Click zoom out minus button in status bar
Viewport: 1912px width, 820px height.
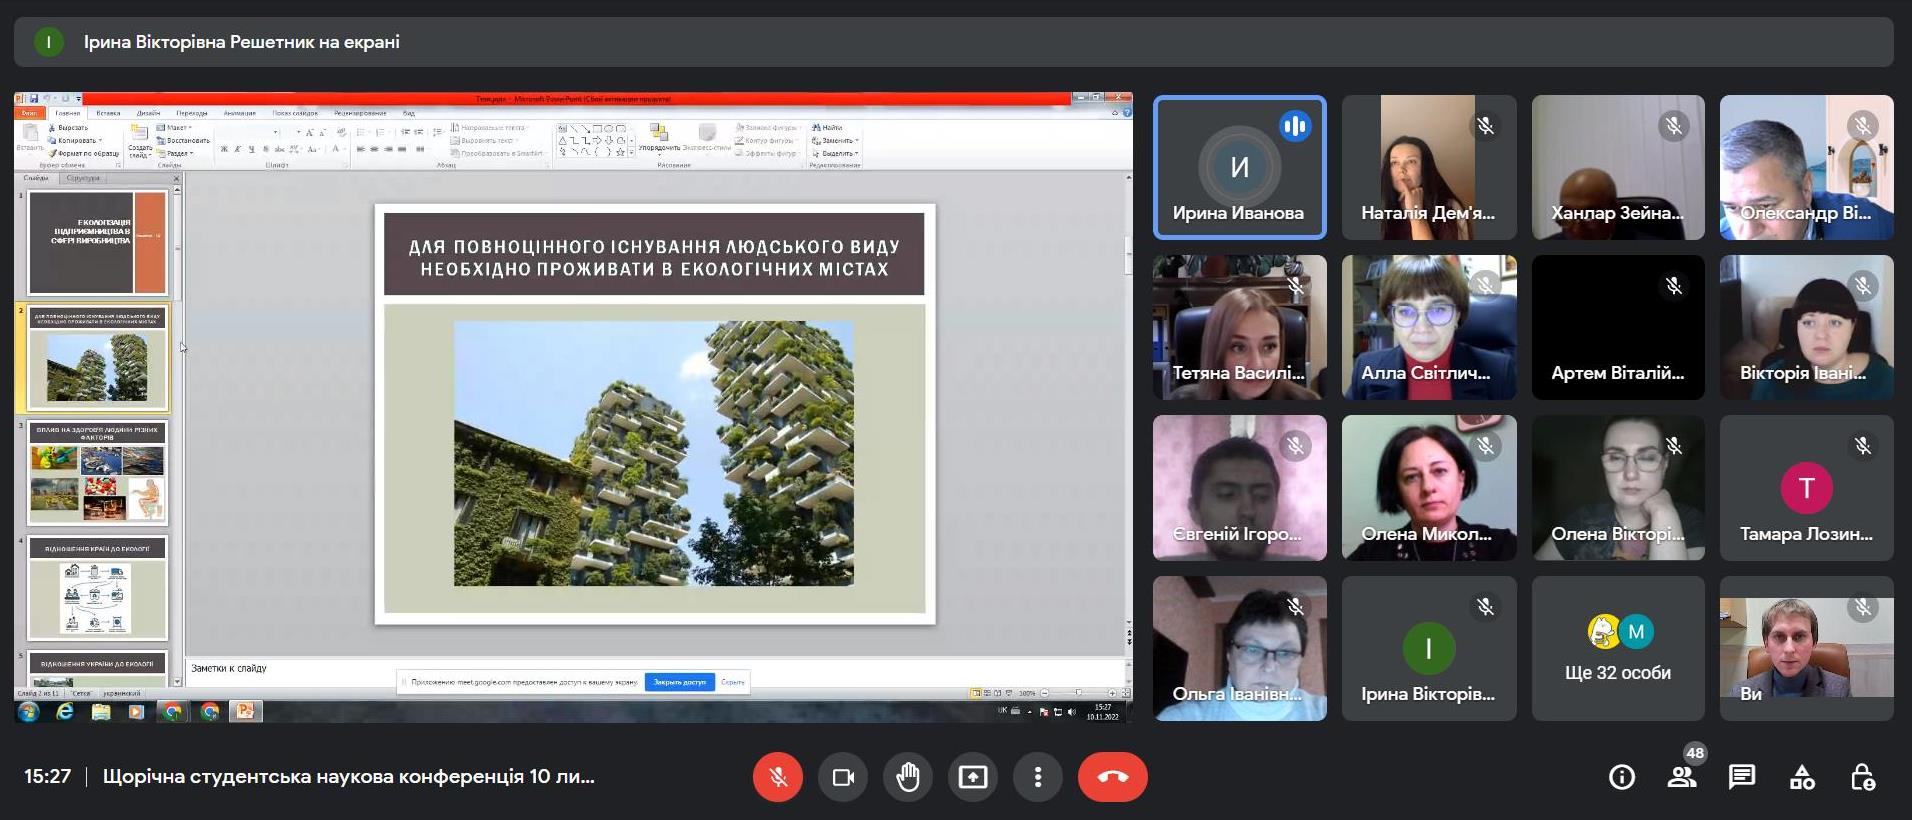(1045, 693)
